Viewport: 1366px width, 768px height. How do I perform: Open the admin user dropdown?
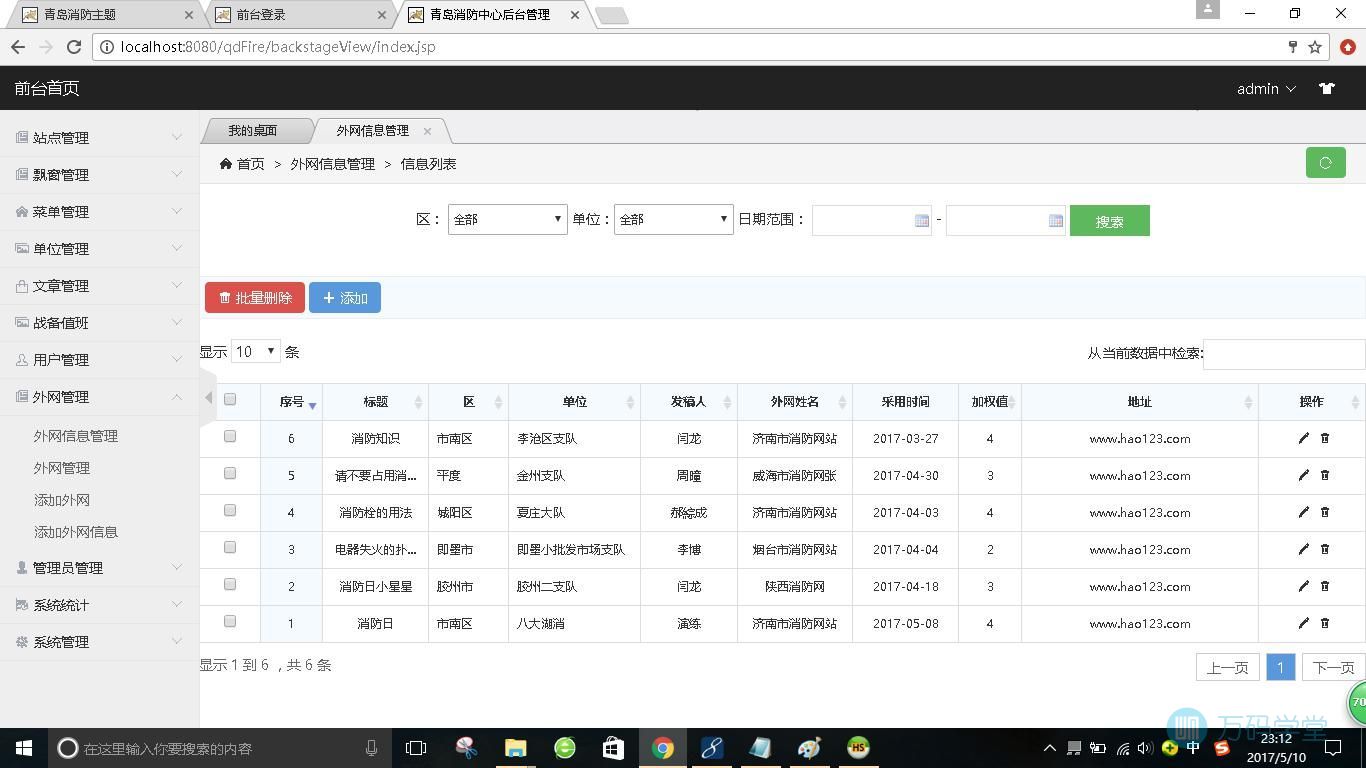tap(1266, 89)
